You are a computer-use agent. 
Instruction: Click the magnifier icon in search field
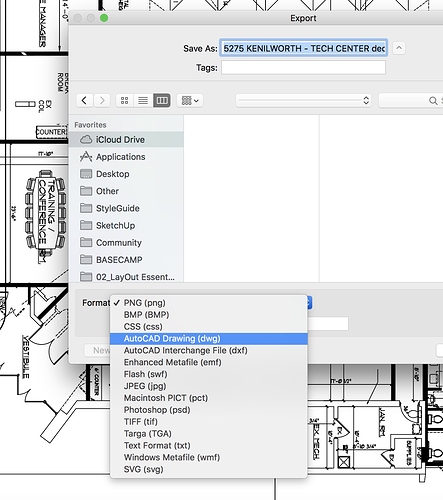(433, 101)
